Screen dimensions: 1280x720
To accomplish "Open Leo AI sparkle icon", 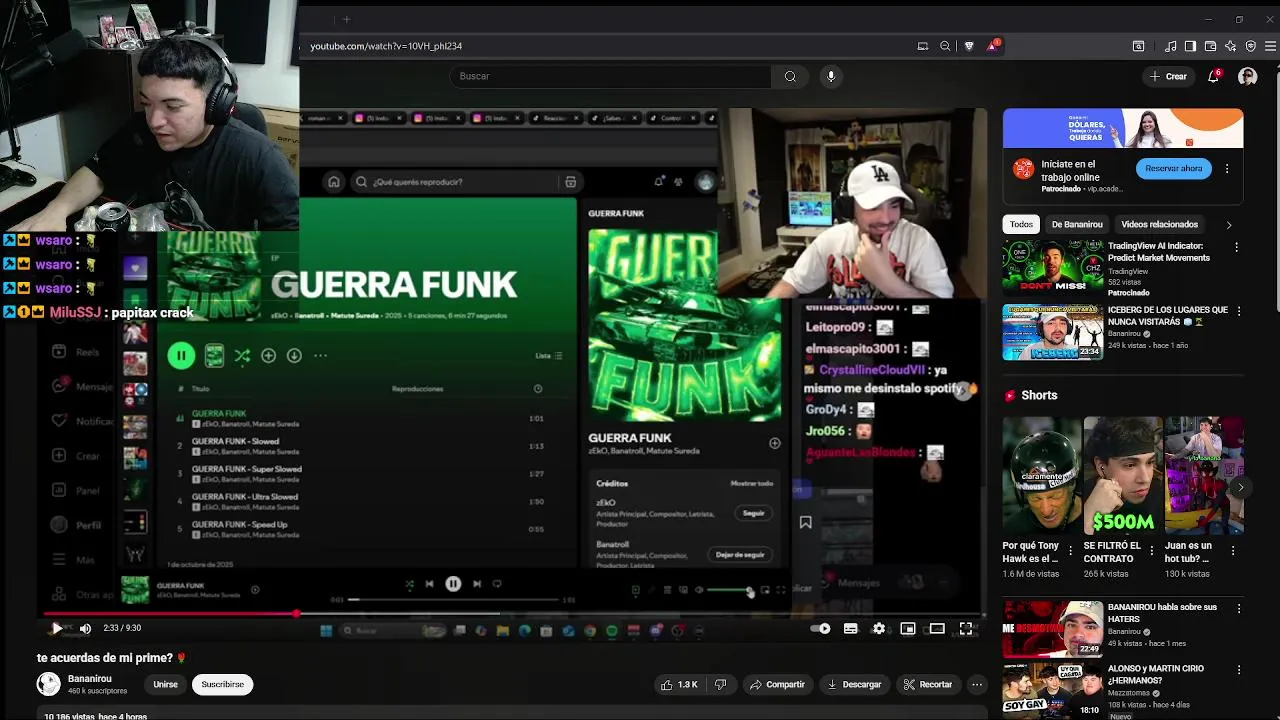I will [x=1230, y=46].
